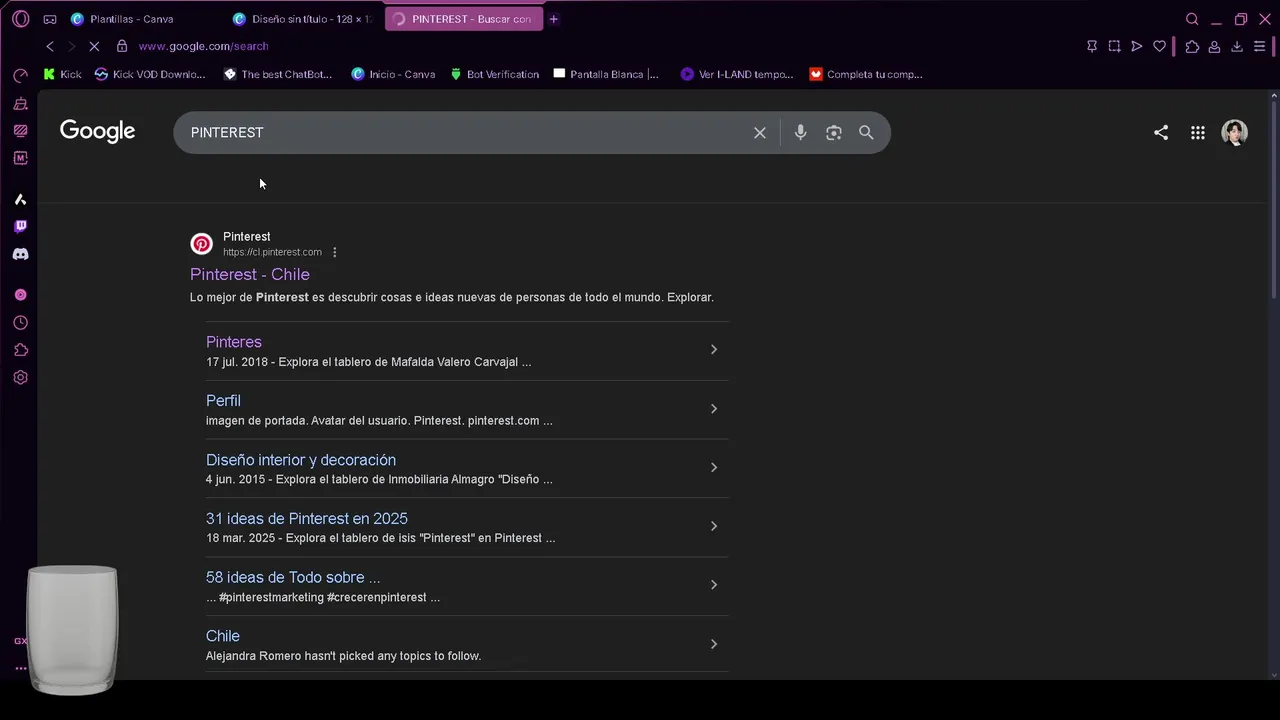Switch to Diseño sin título tab
Image resolution: width=1280 pixels, height=720 pixels.
click(304, 19)
